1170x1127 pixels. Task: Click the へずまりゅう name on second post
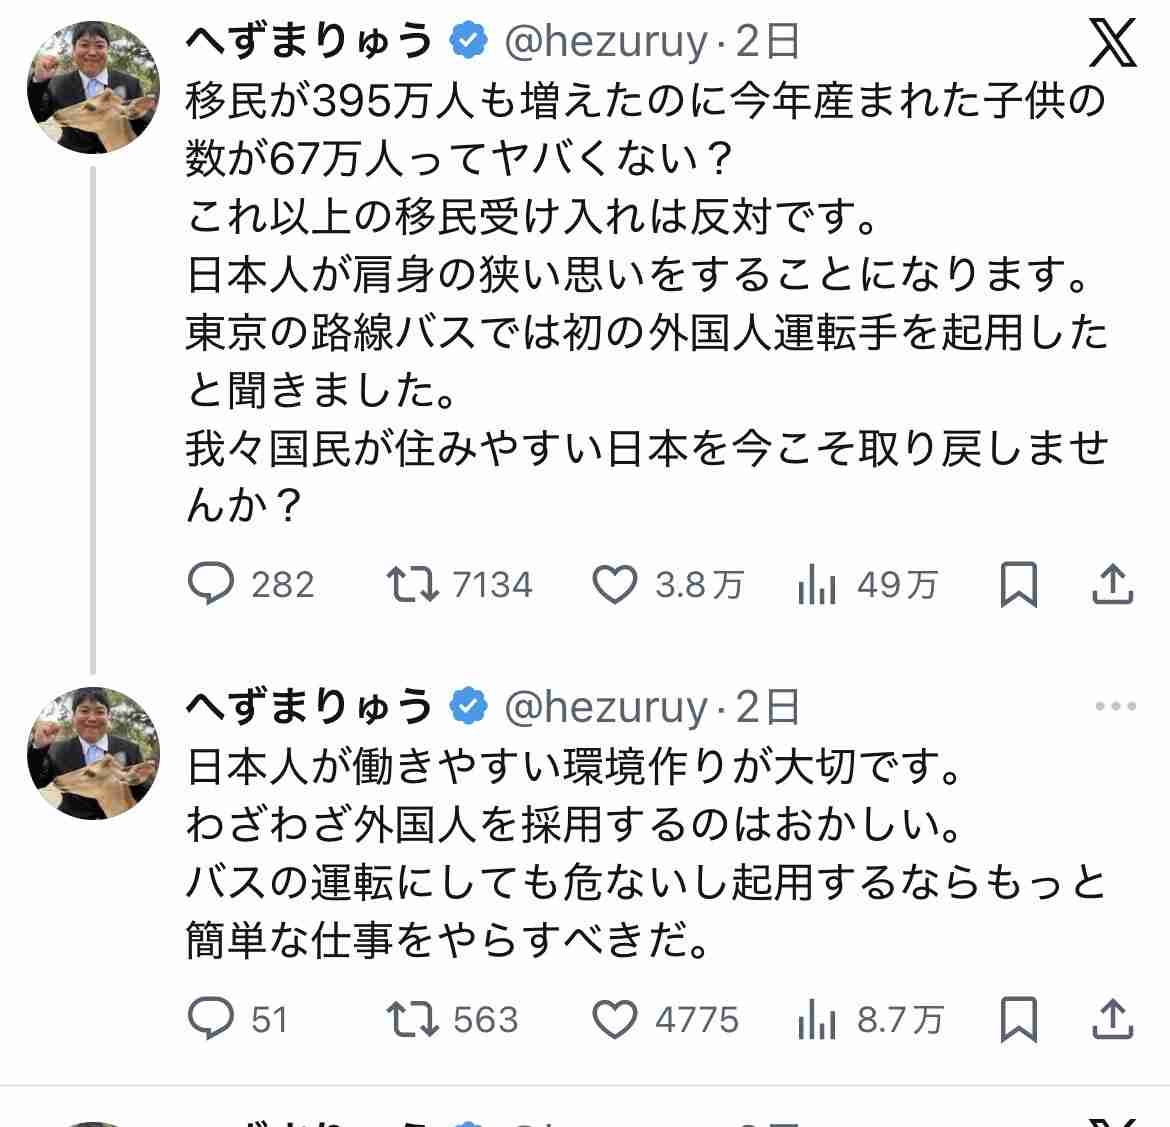pos(309,707)
